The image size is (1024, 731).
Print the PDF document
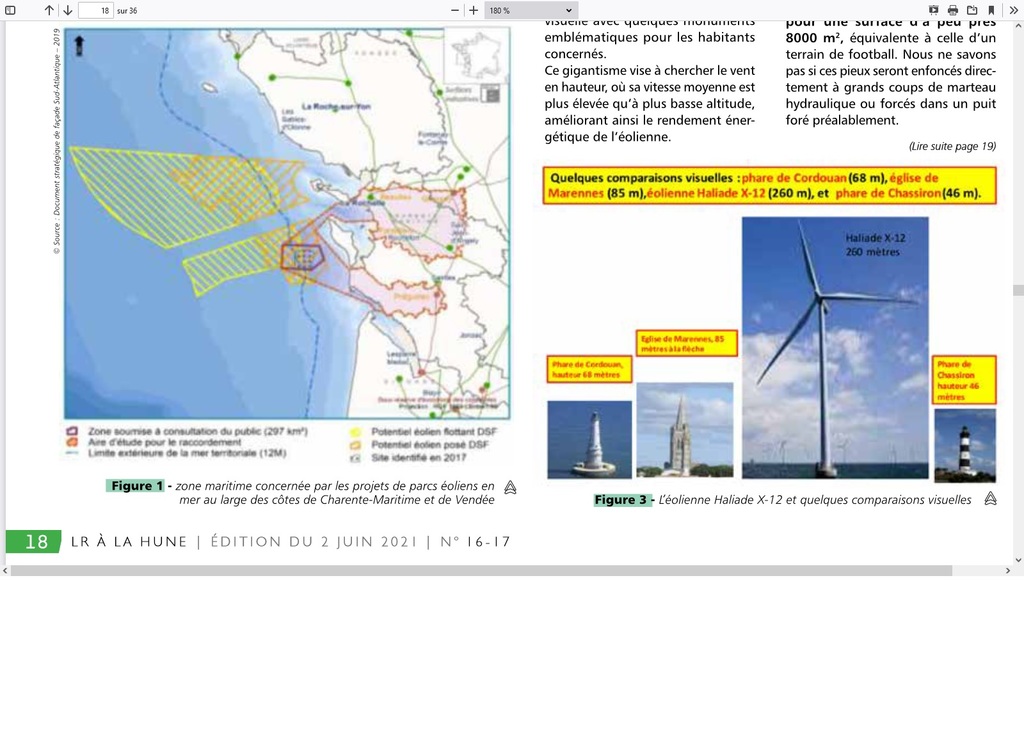[953, 10]
